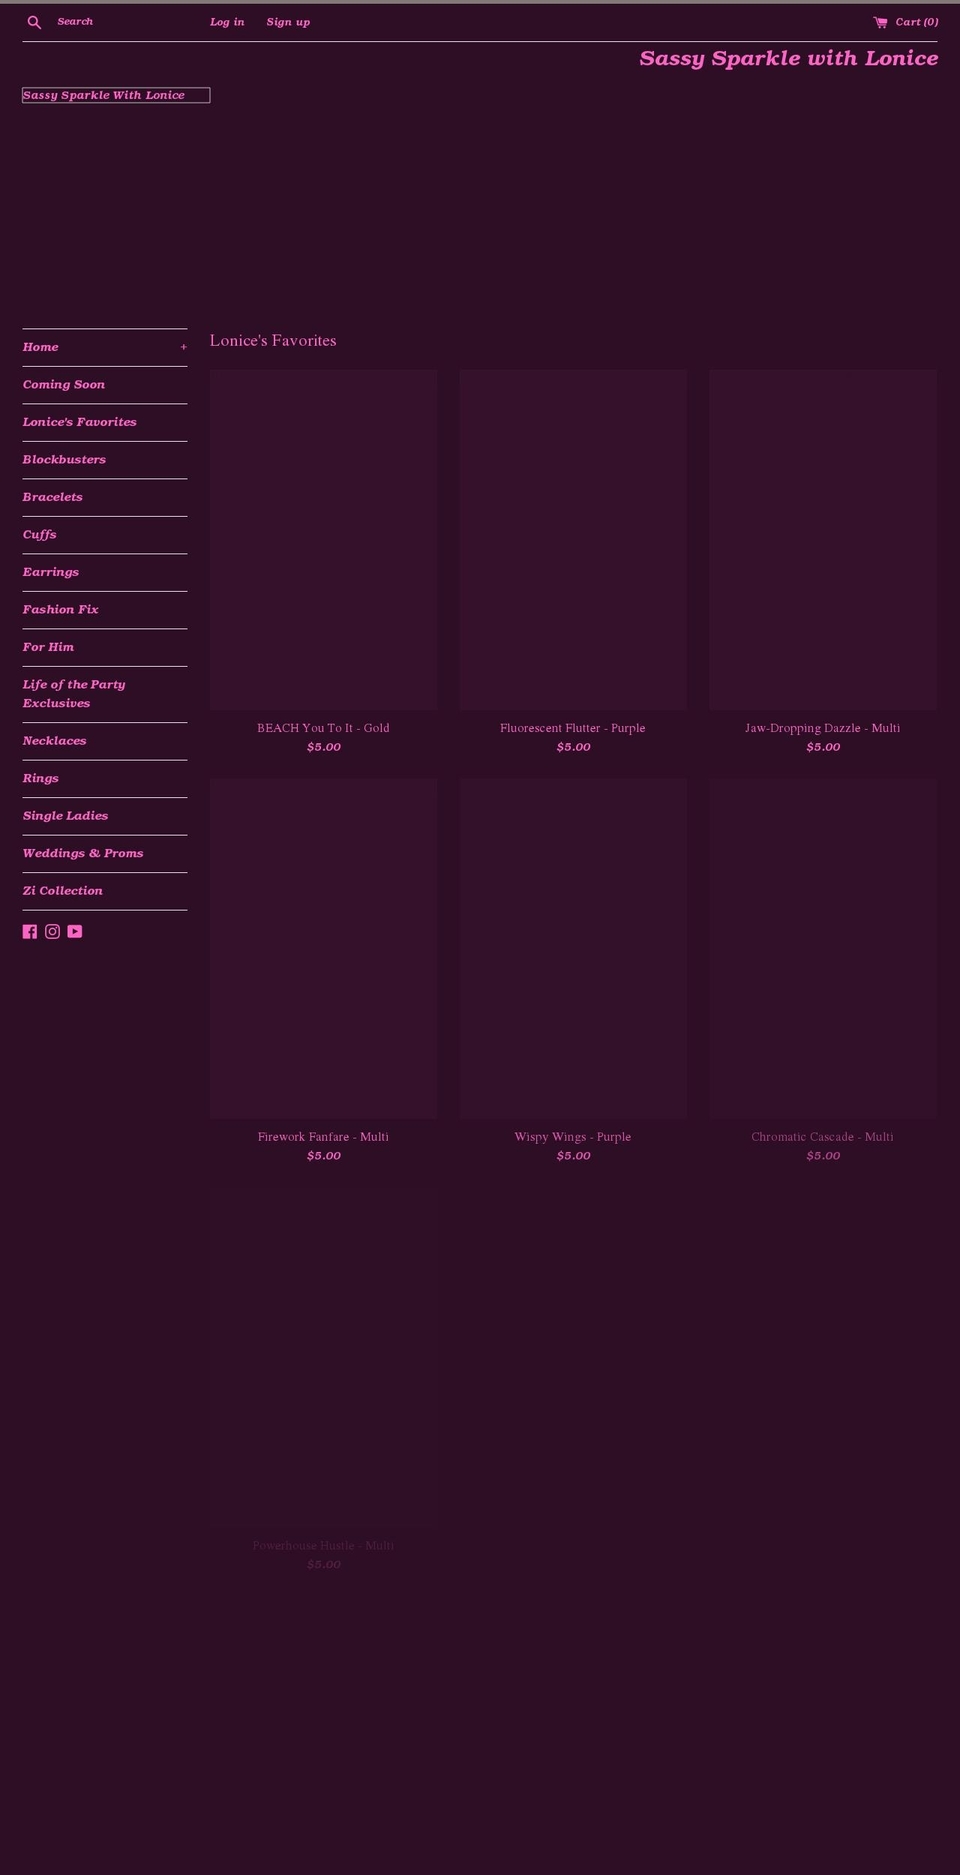Image resolution: width=960 pixels, height=1875 pixels.
Task: Open Chromatic Cascade - Multi product image
Action: tap(823, 948)
